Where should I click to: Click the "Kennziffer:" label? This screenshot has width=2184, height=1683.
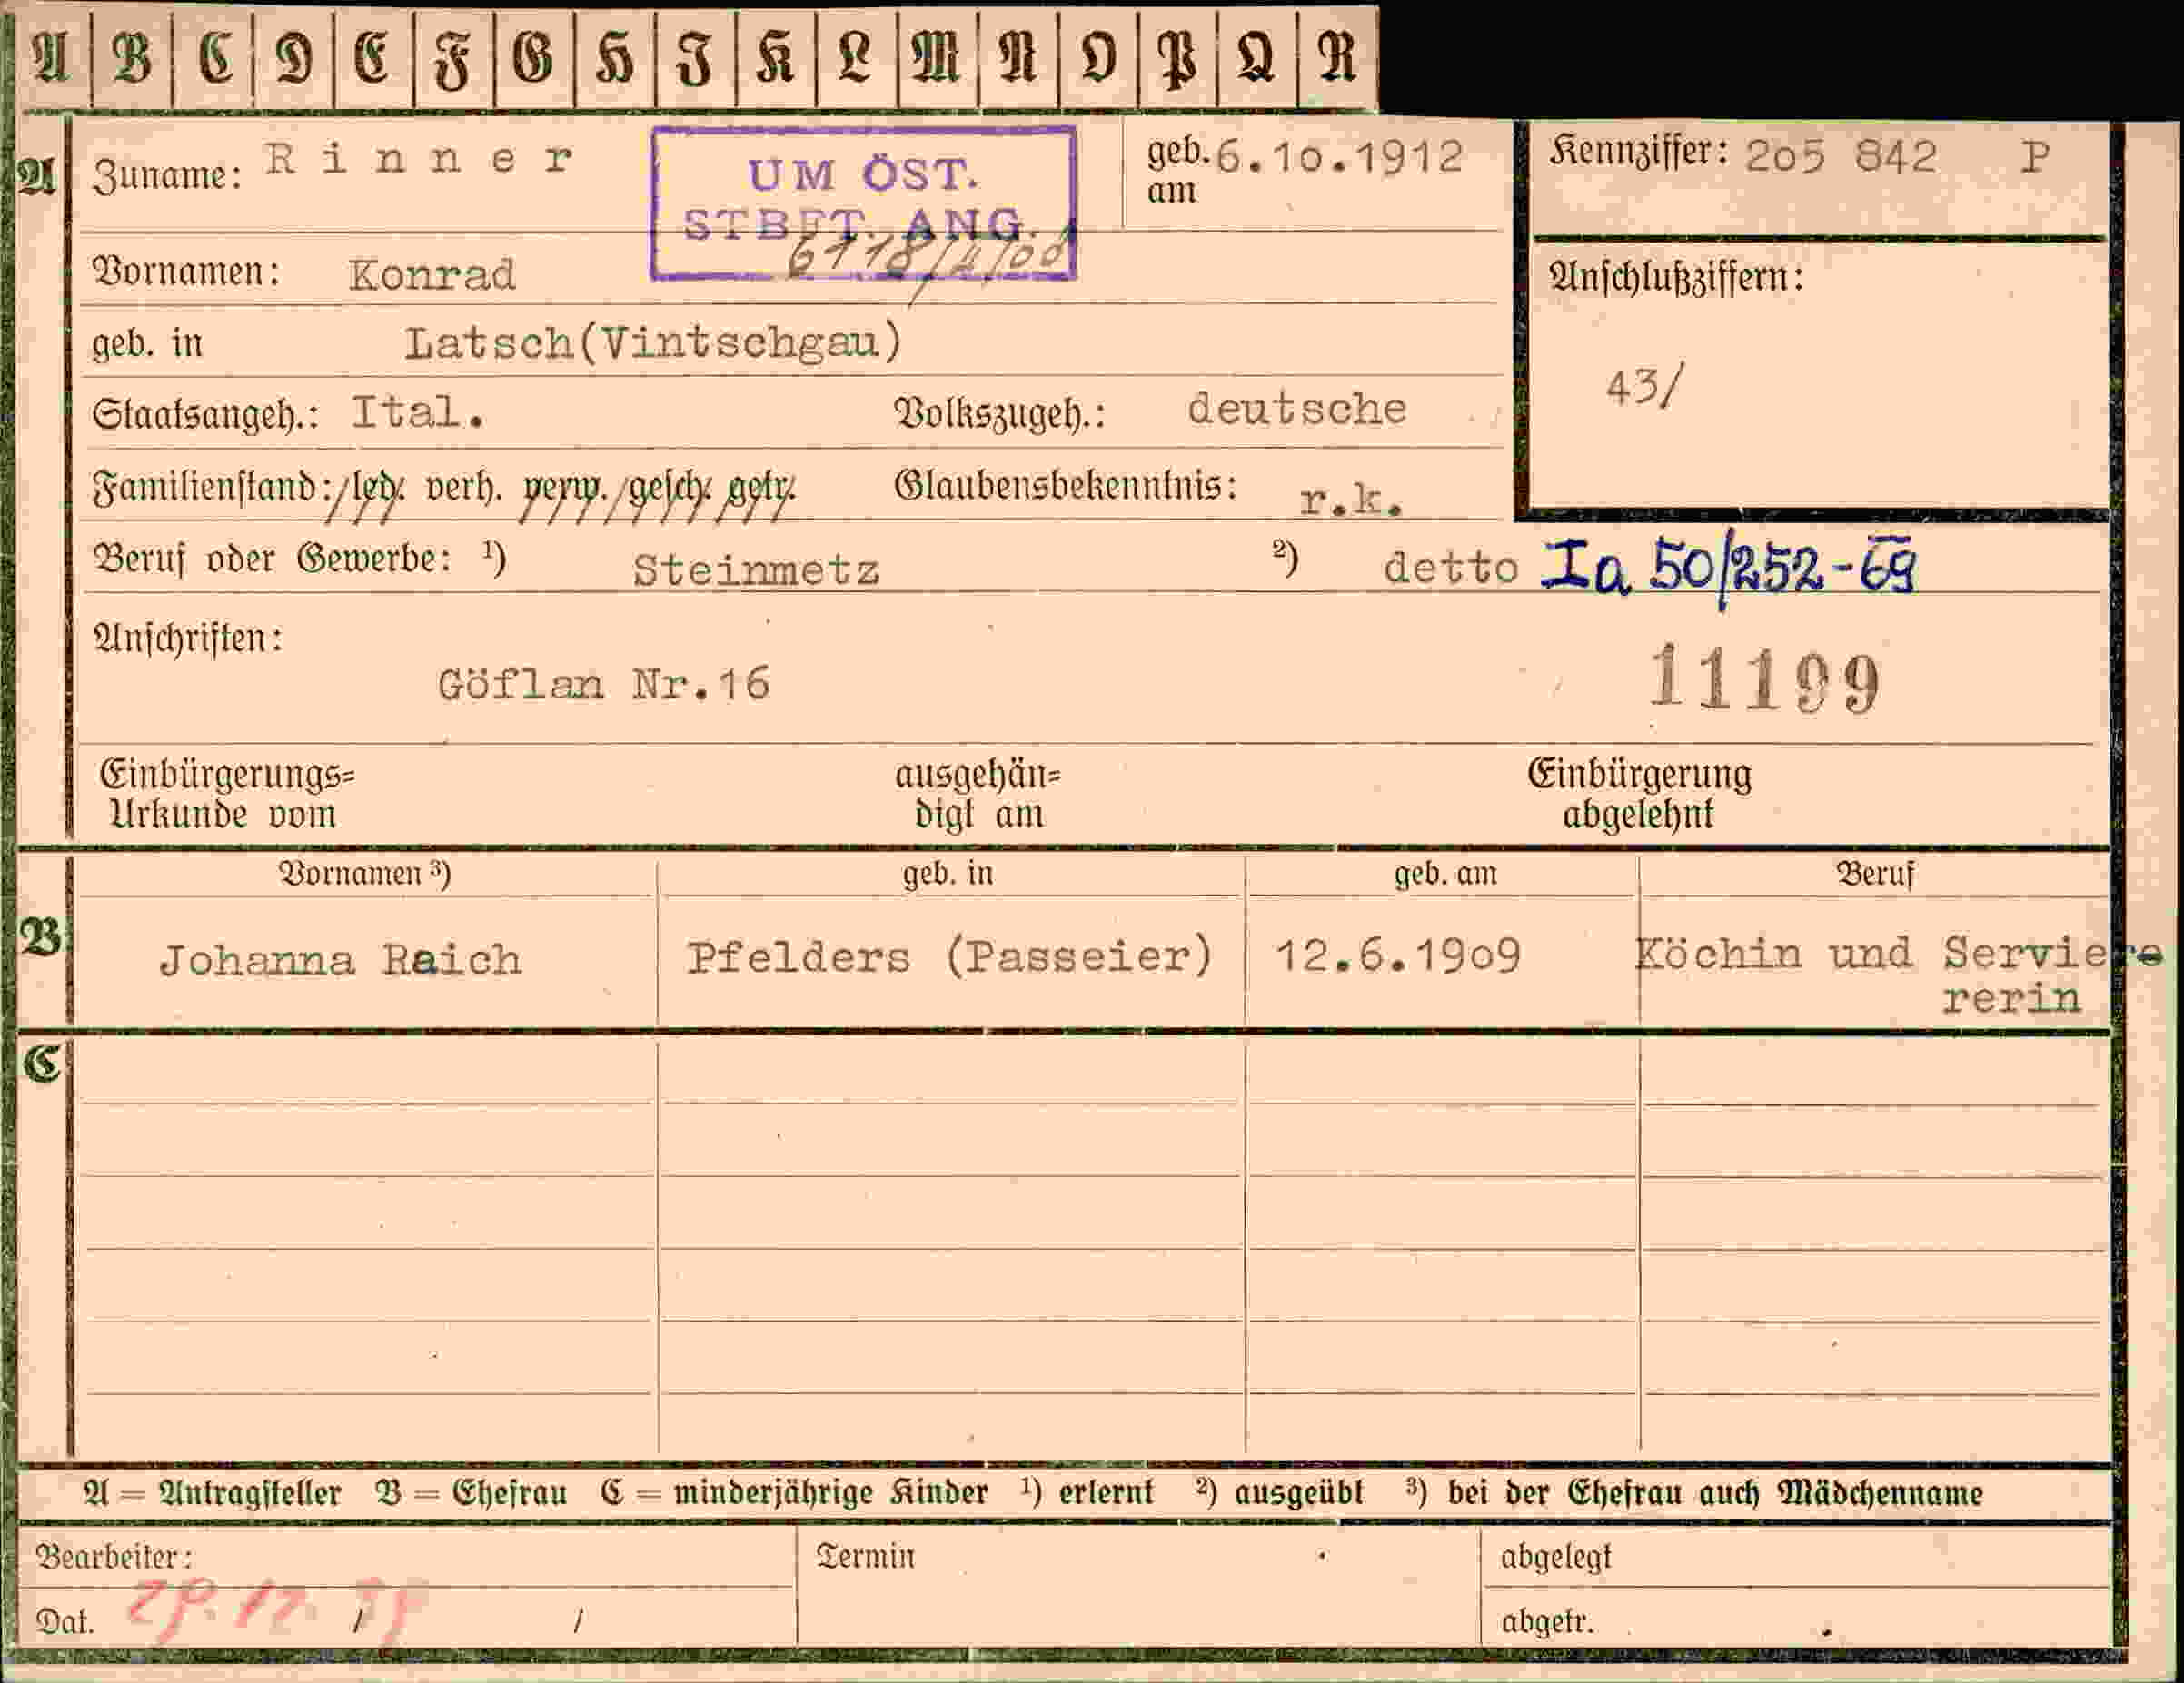click(x=1639, y=152)
